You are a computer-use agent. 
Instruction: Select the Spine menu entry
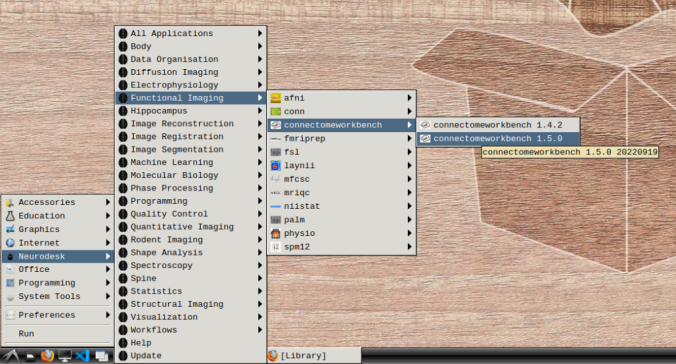[191, 279]
